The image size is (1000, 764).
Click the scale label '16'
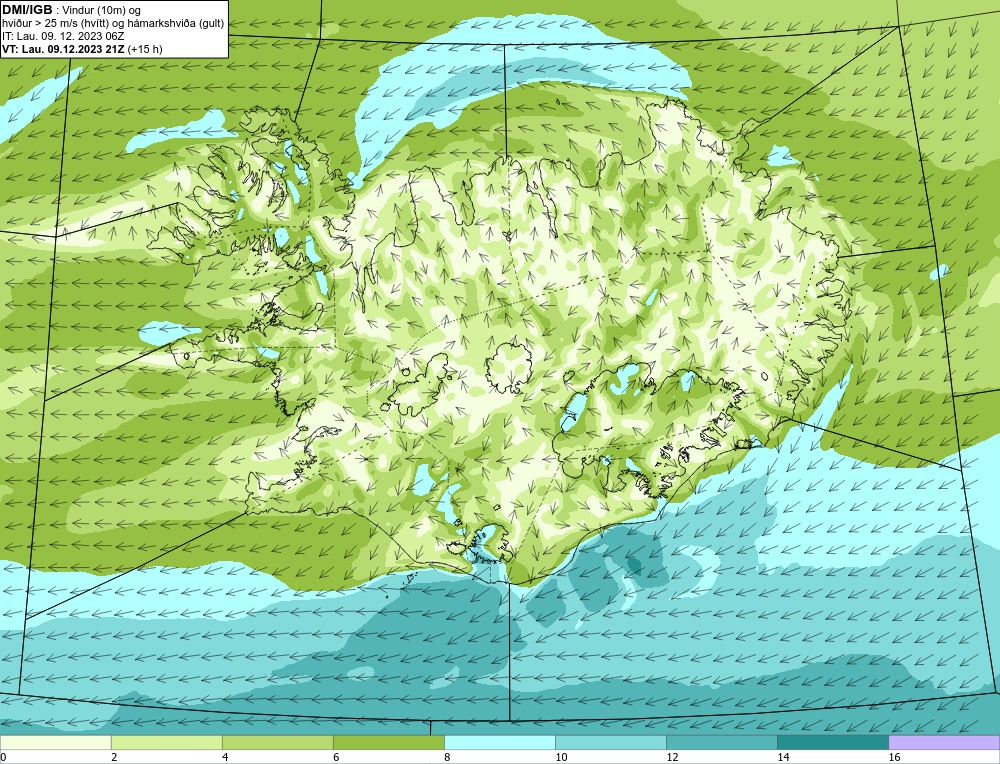893,757
